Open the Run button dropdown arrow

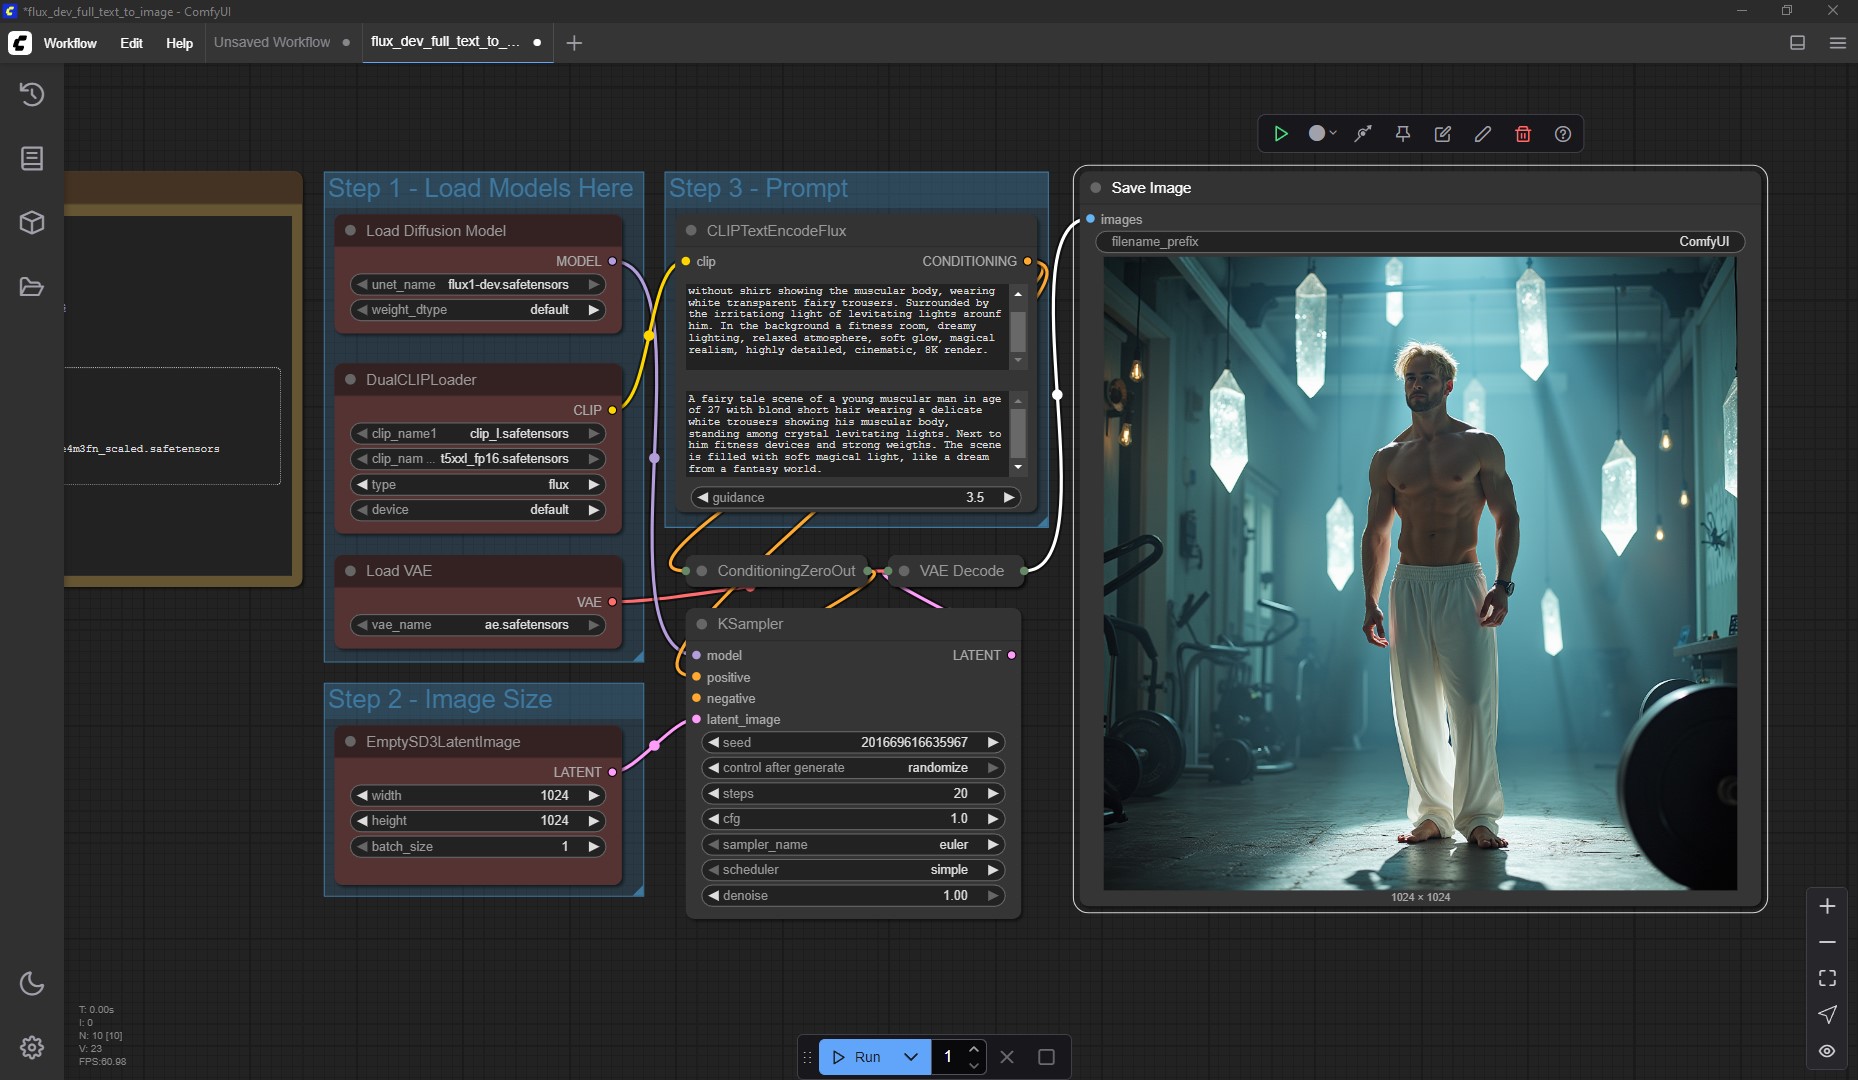pyautogui.click(x=910, y=1057)
